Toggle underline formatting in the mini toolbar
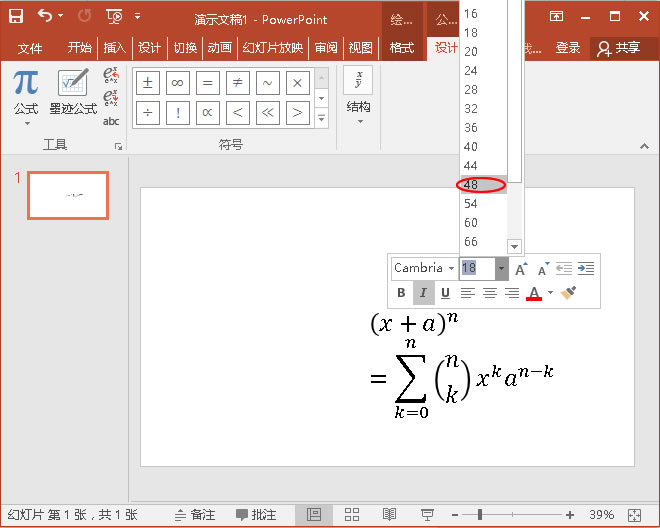Screen dimensions: 660x528 [x=445, y=293]
